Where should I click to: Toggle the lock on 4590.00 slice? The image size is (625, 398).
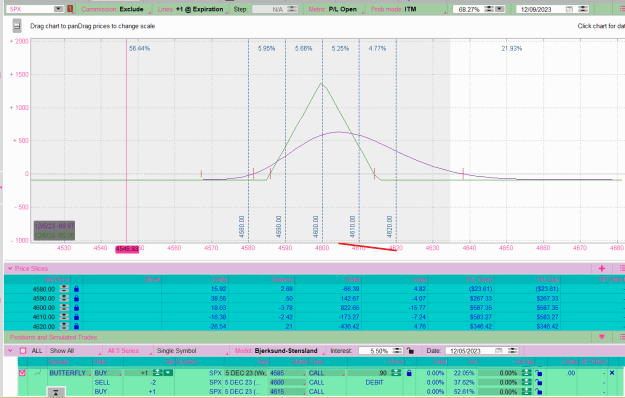click(77, 298)
